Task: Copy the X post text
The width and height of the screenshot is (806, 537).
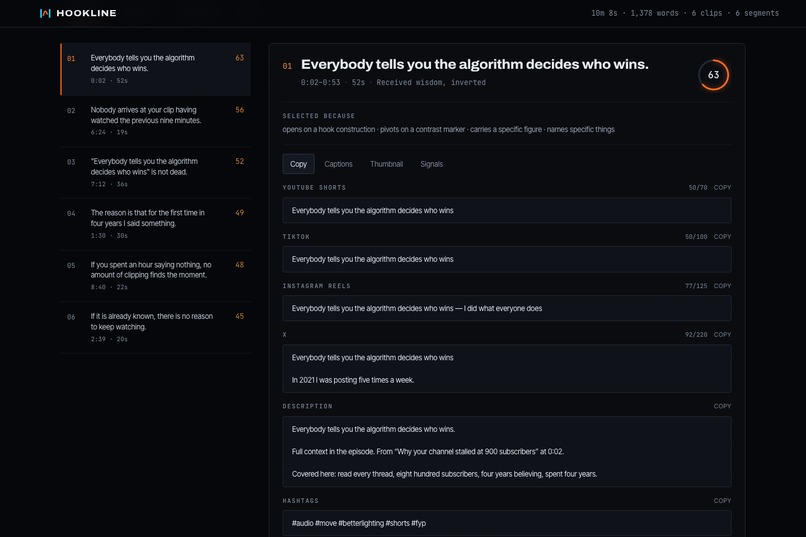Action: point(722,335)
